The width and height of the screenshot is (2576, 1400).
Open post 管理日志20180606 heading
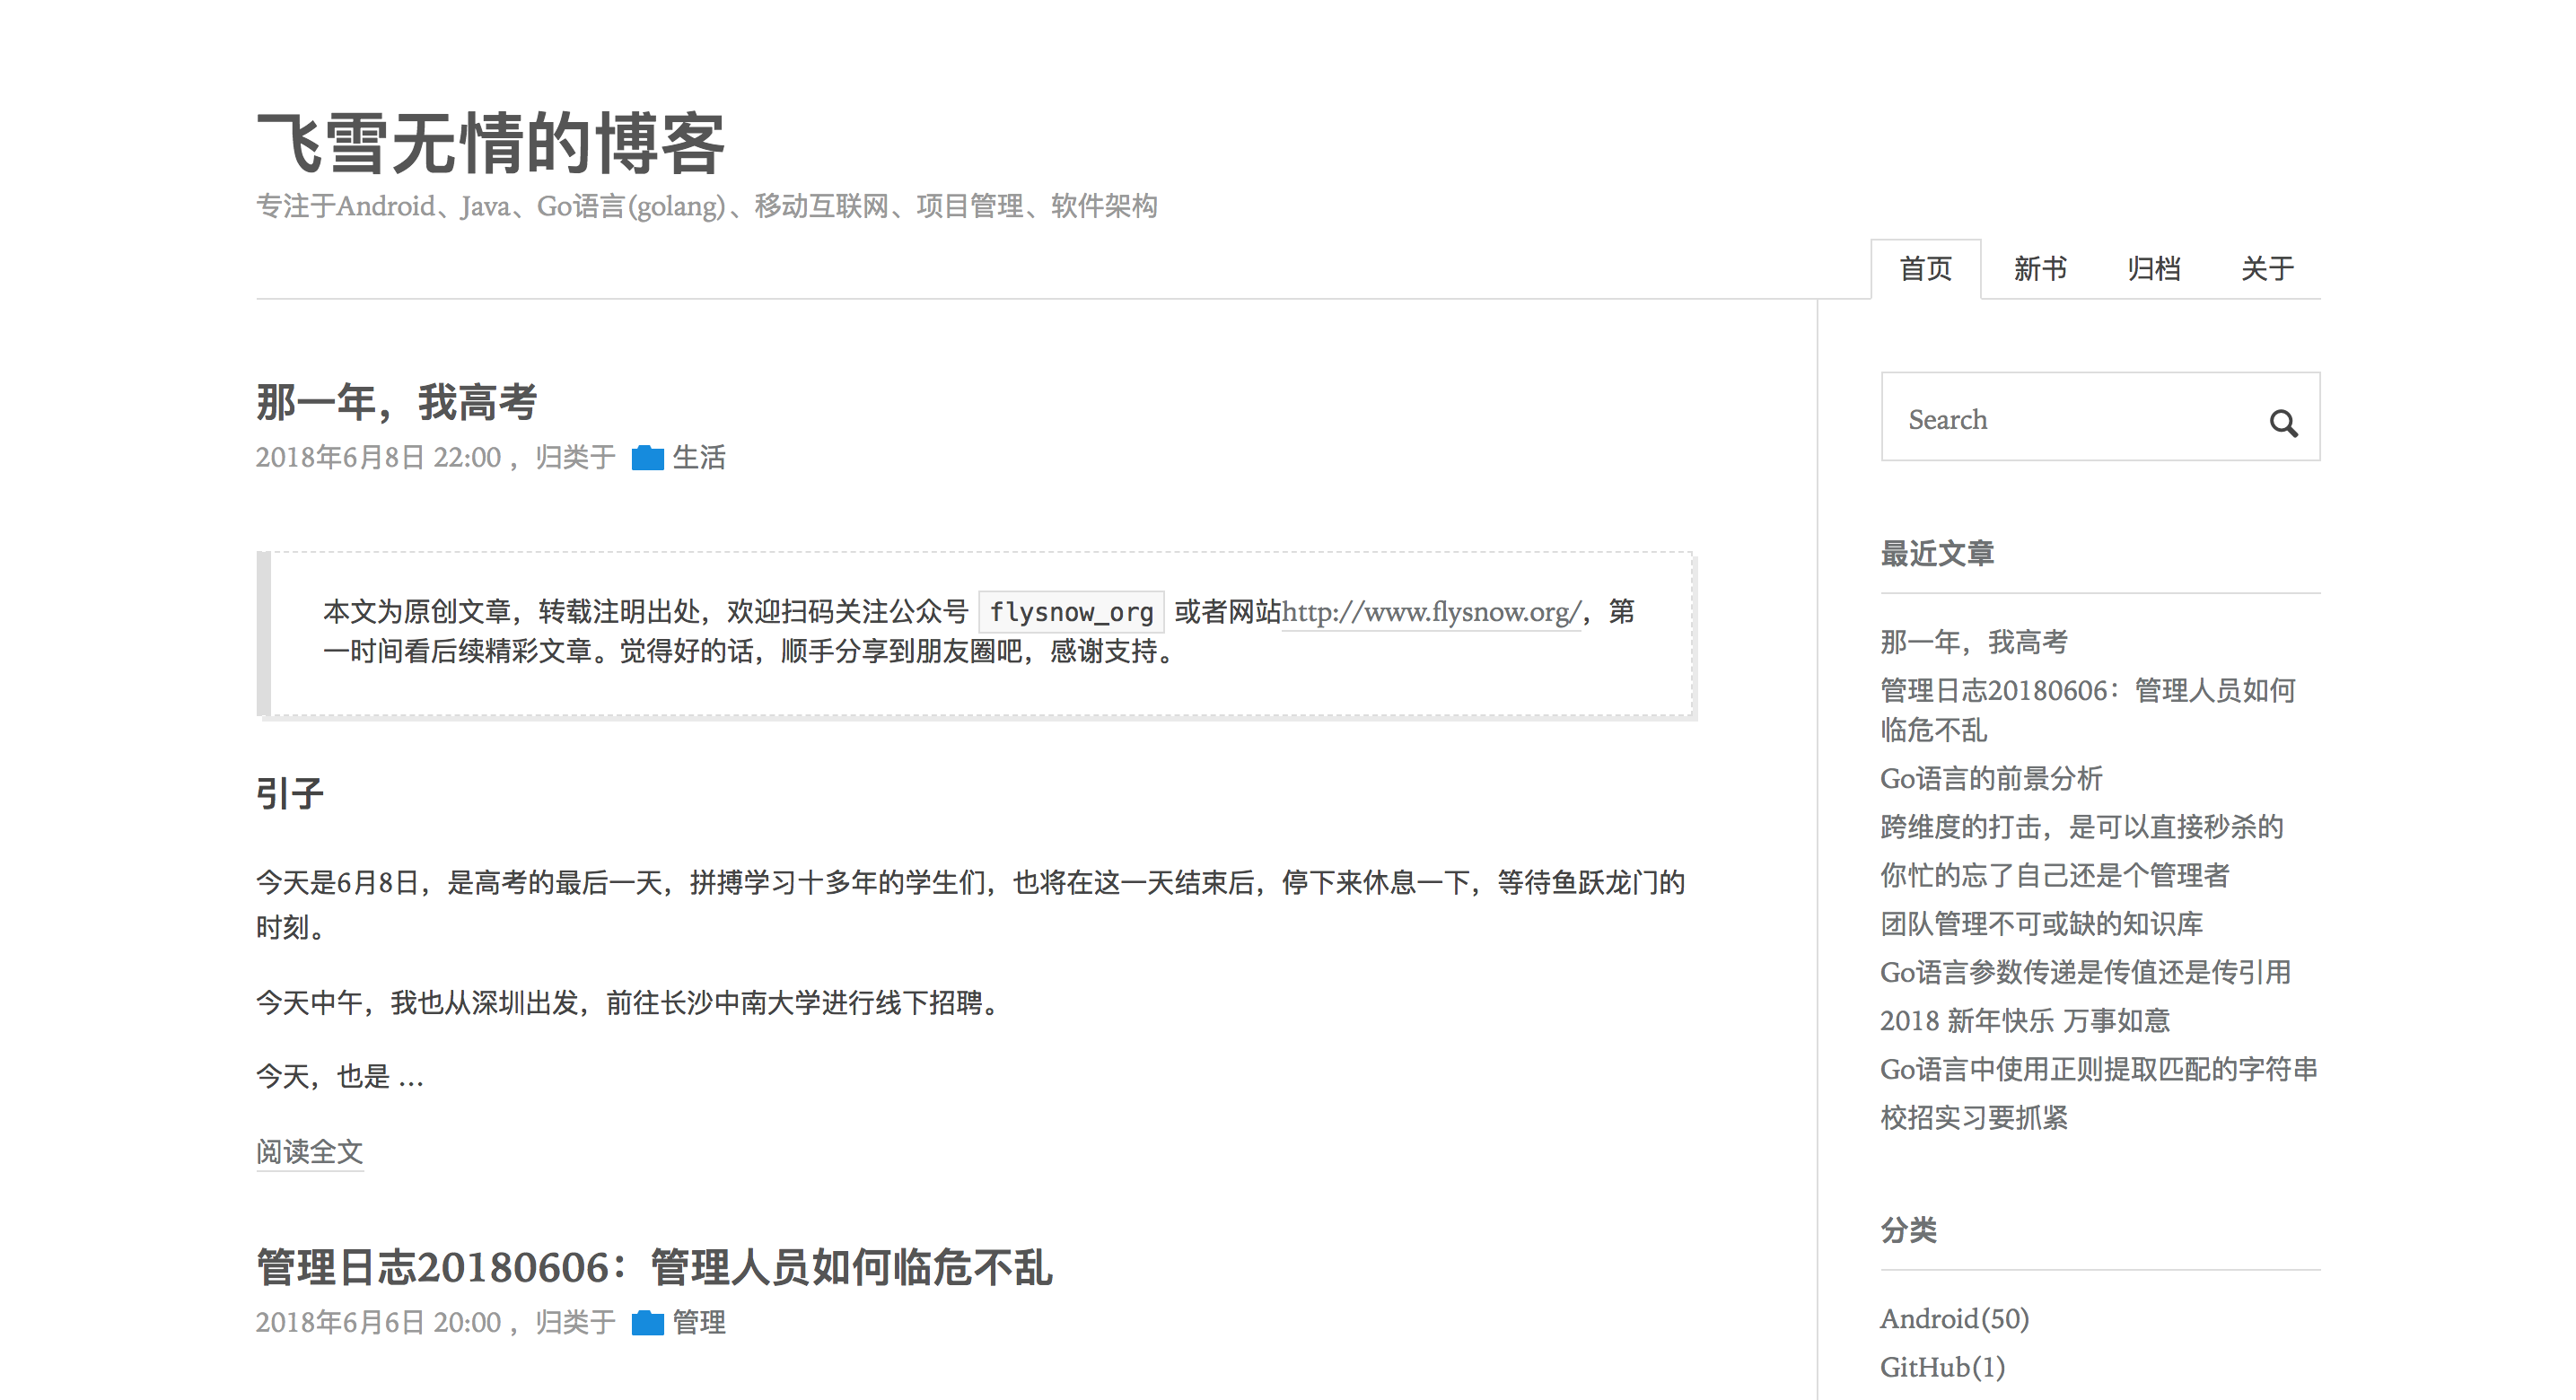pos(654,1268)
